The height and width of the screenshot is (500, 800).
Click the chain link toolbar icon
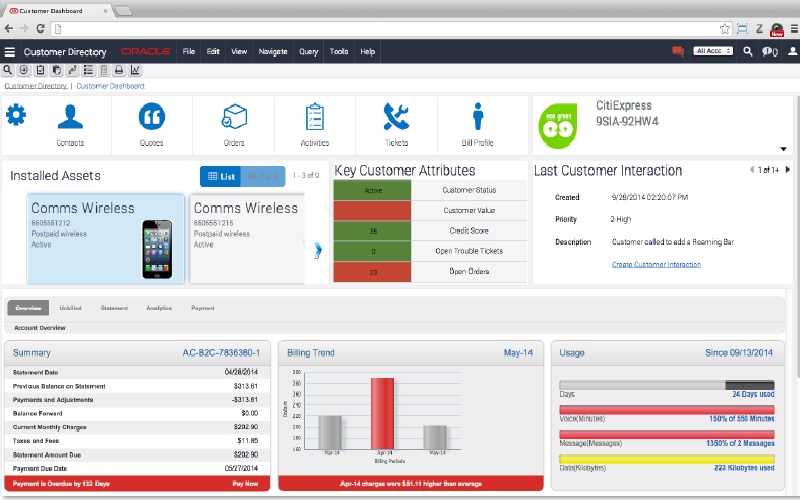[72, 70]
